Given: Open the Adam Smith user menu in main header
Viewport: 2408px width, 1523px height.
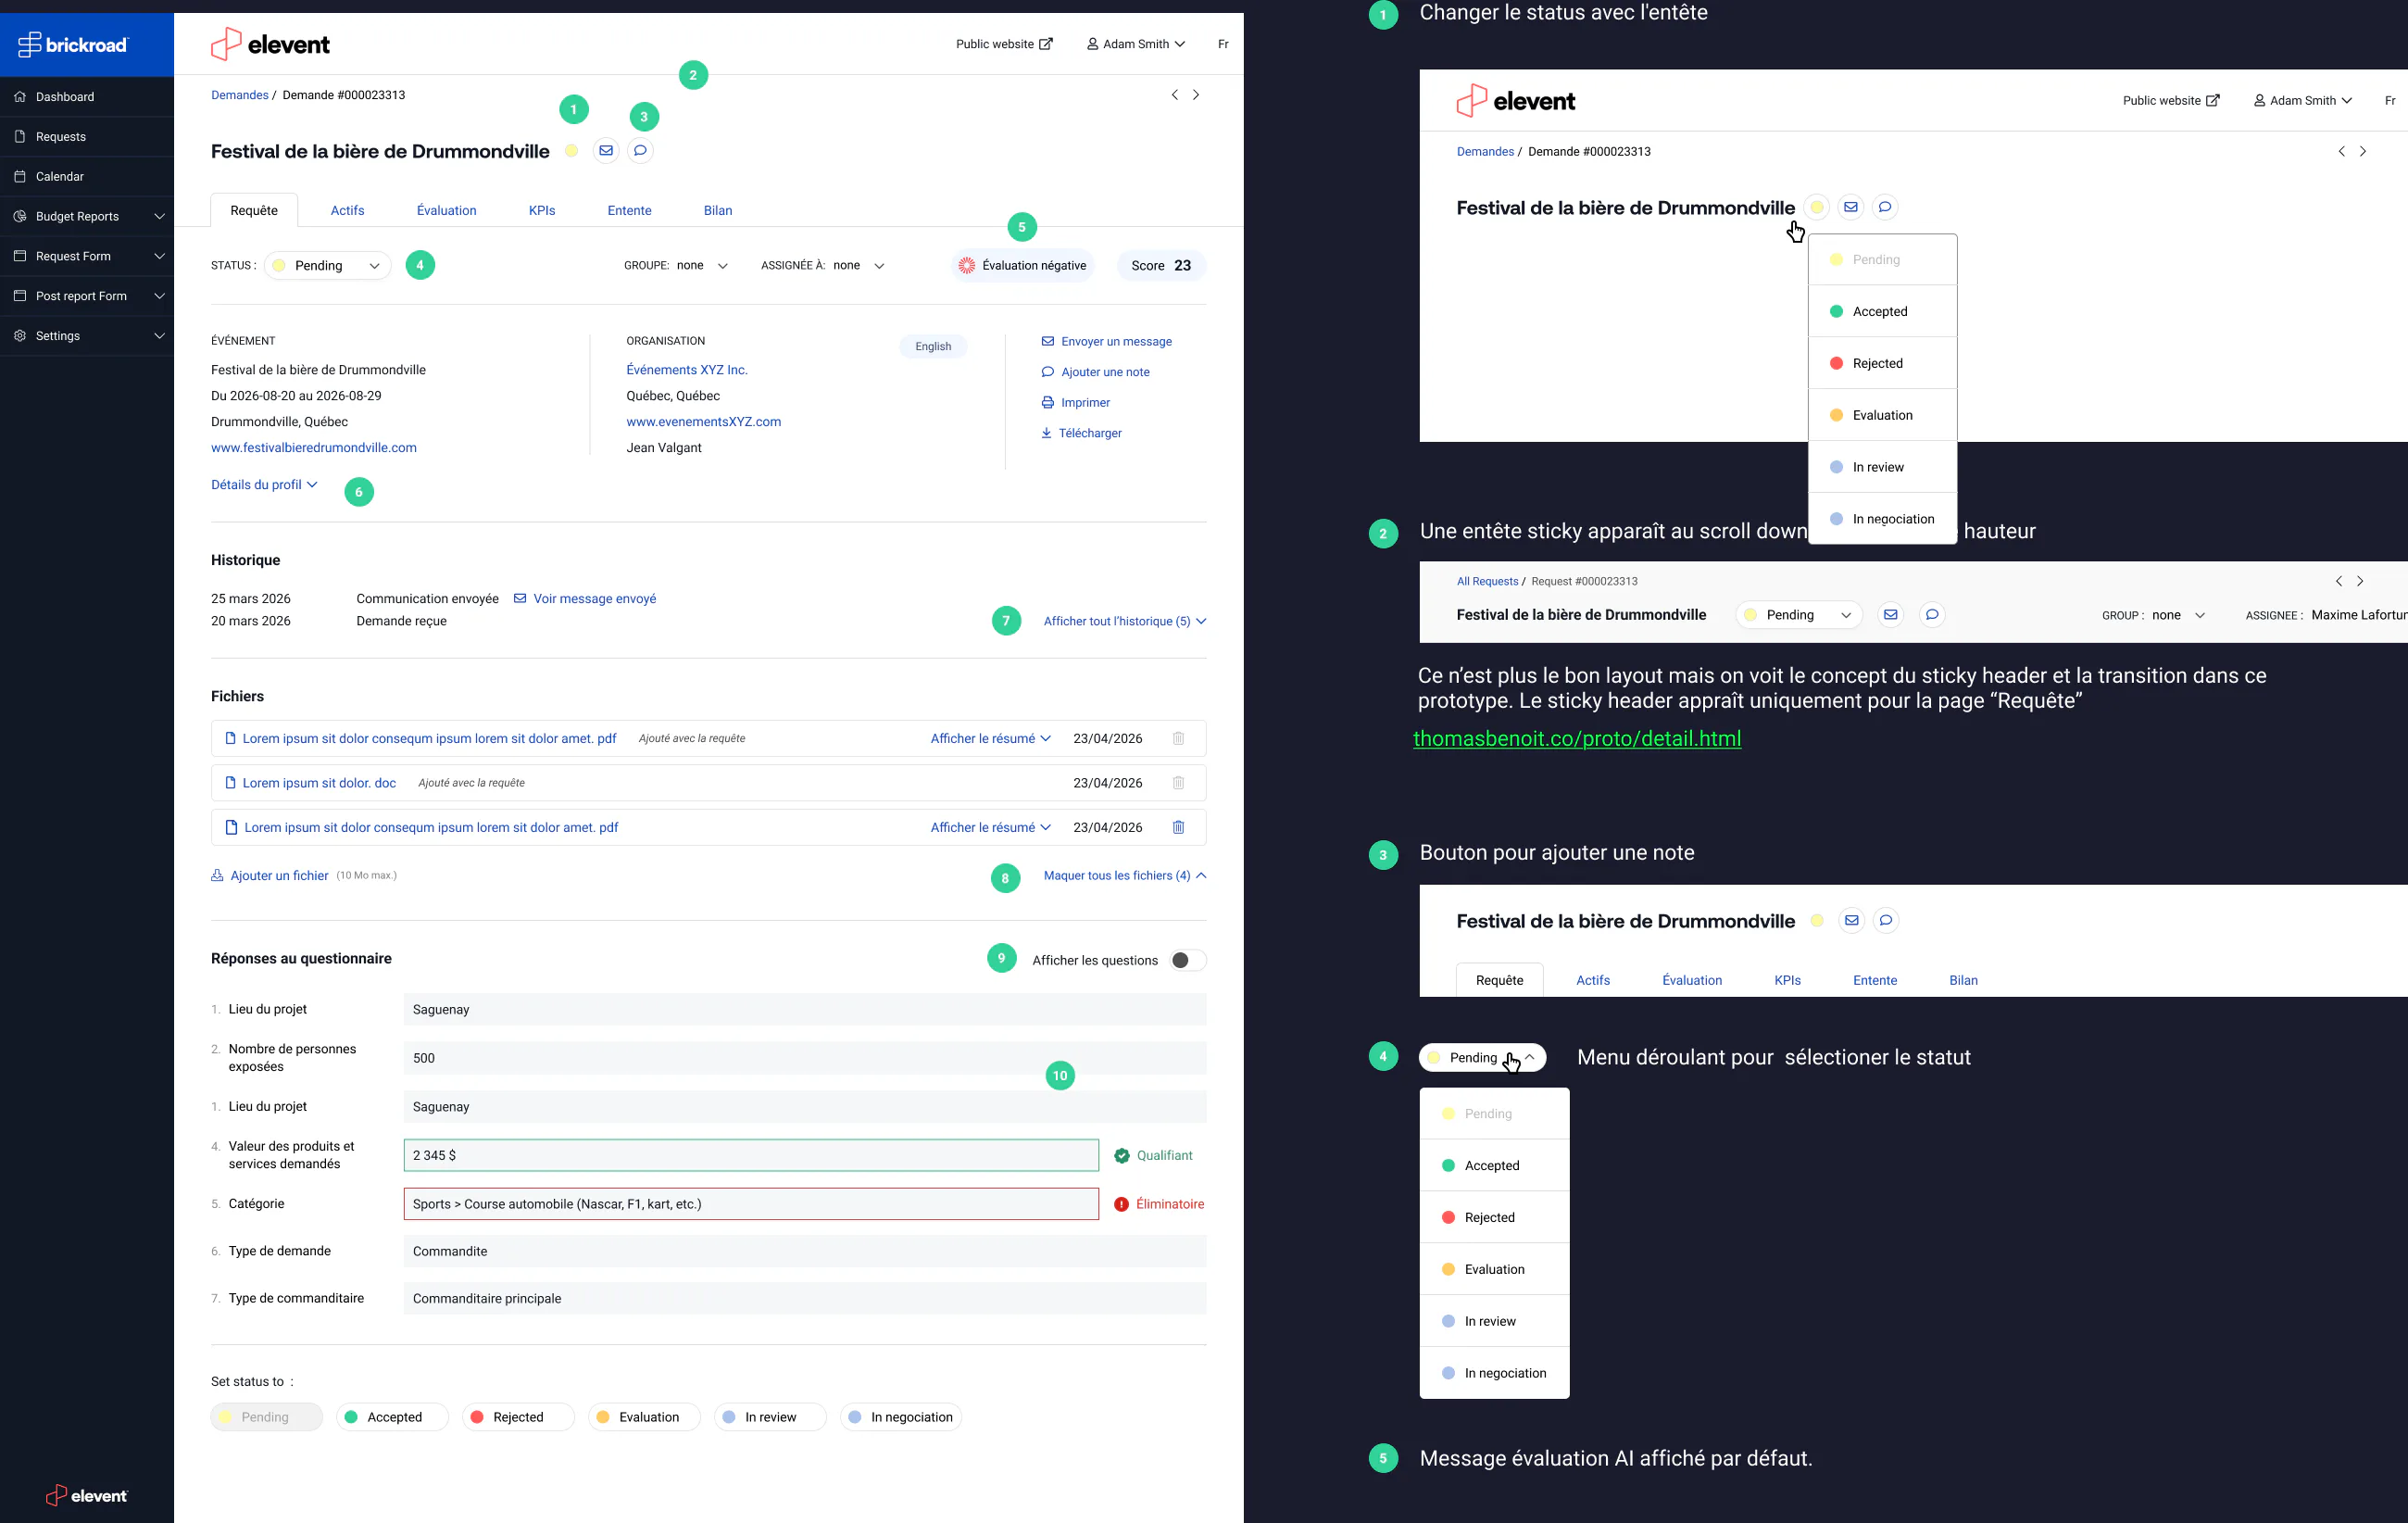Looking at the screenshot, I should point(1136,44).
